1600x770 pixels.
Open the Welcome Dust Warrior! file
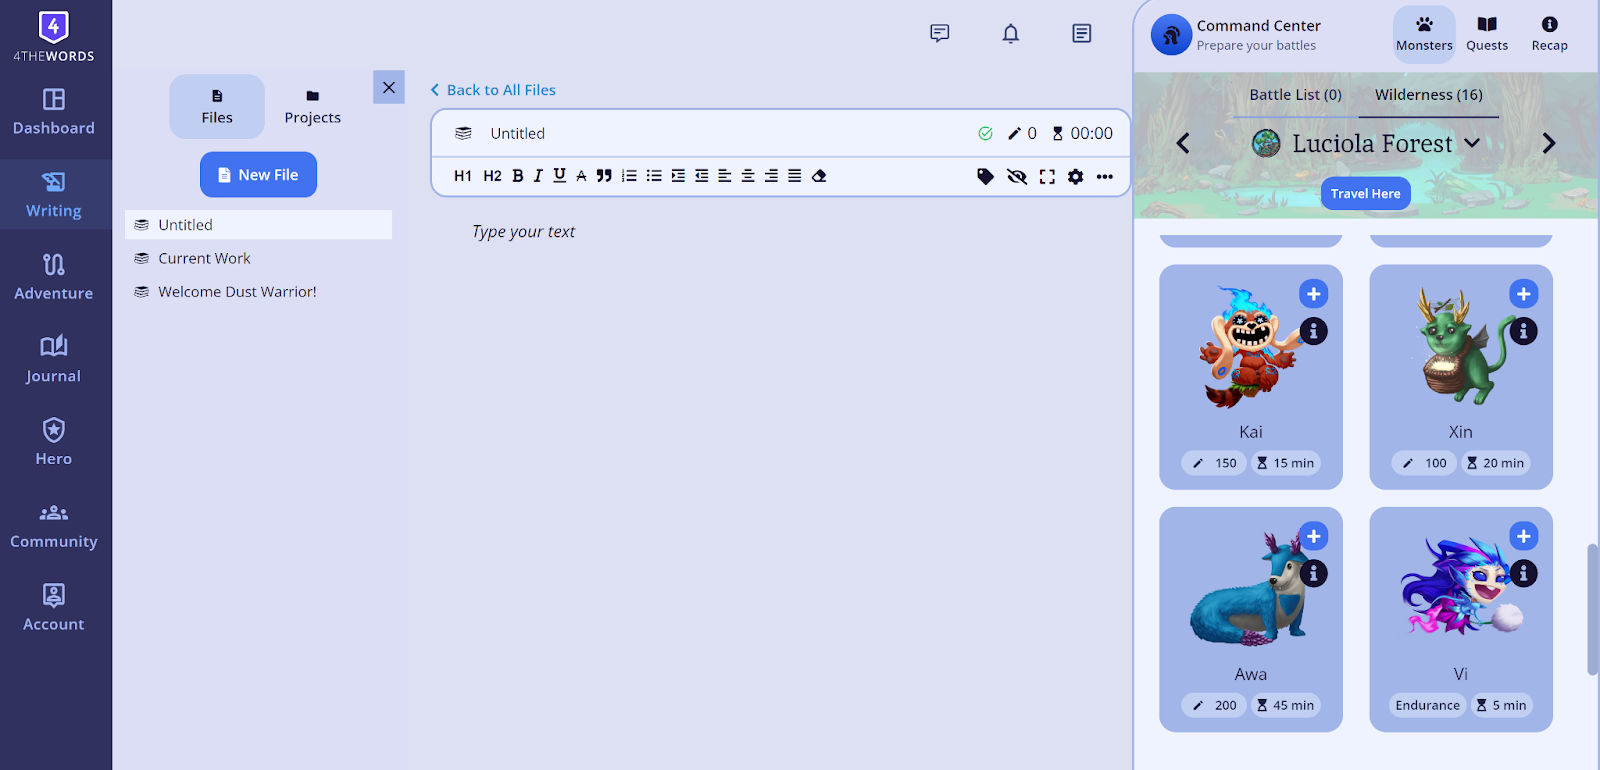(x=258, y=292)
